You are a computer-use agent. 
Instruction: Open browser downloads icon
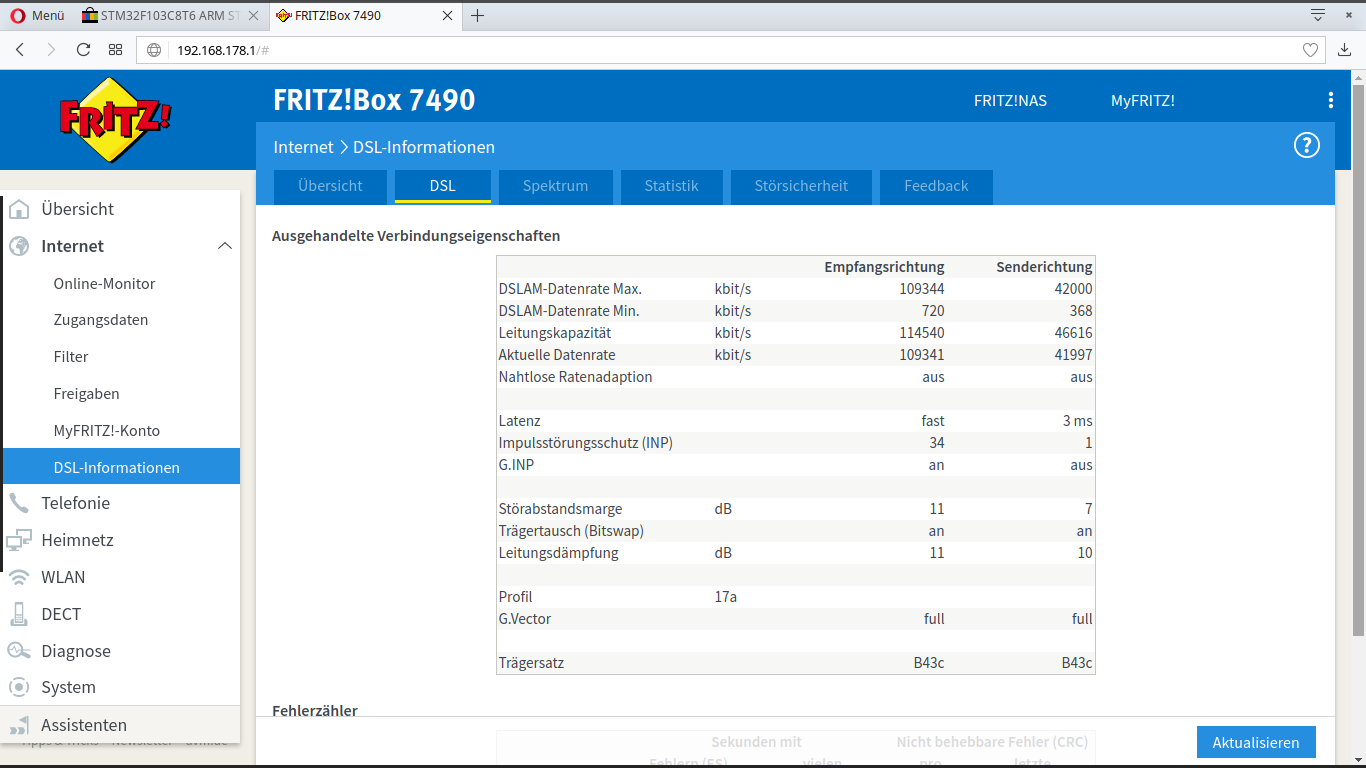1344,50
